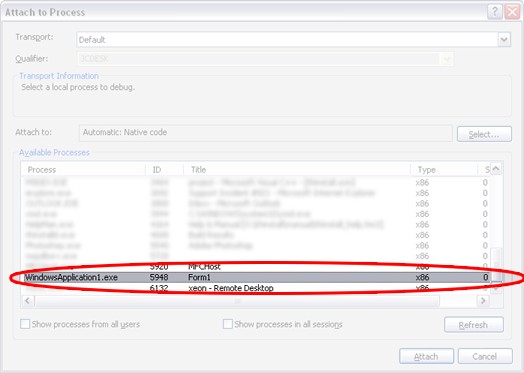Enable Show processes from all users
Screen dimensions: 524x373
(25, 324)
